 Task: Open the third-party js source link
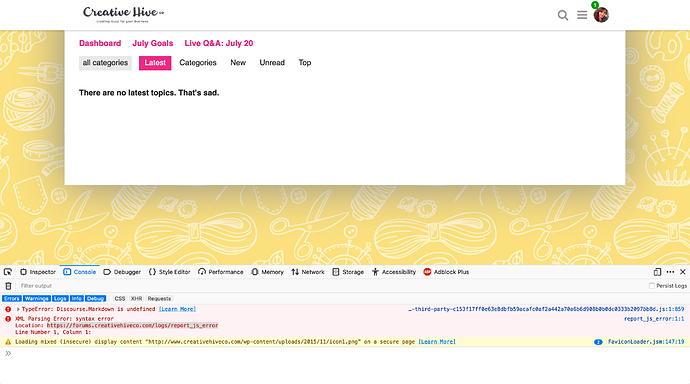coord(546,309)
